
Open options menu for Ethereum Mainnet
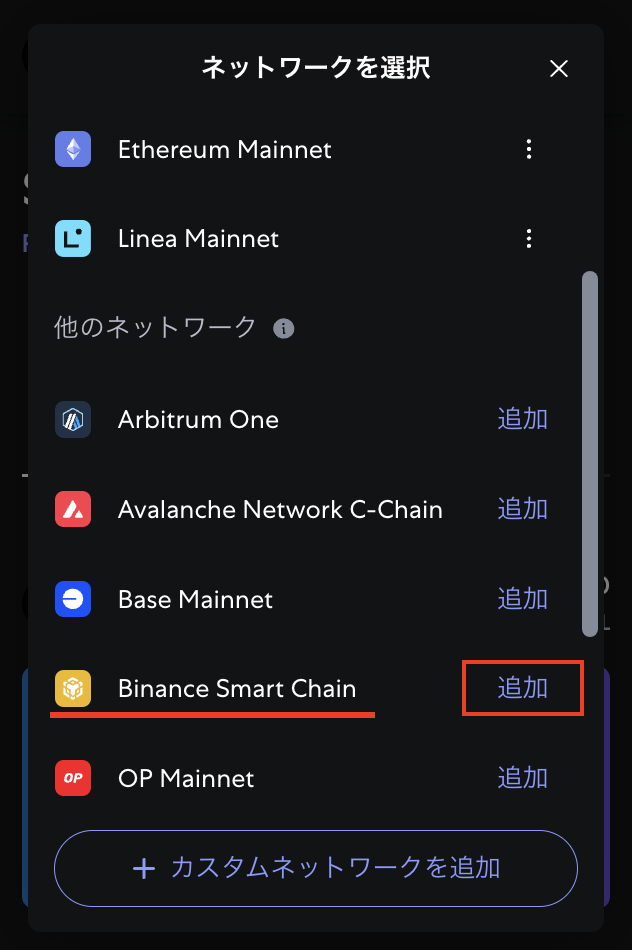pyautogui.click(x=529, y=149)
